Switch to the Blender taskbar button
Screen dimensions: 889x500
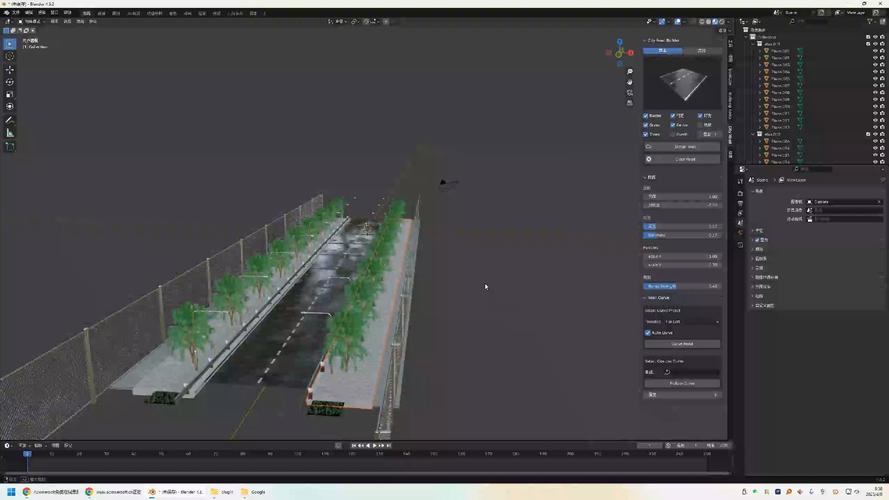[x=176, y=492]
